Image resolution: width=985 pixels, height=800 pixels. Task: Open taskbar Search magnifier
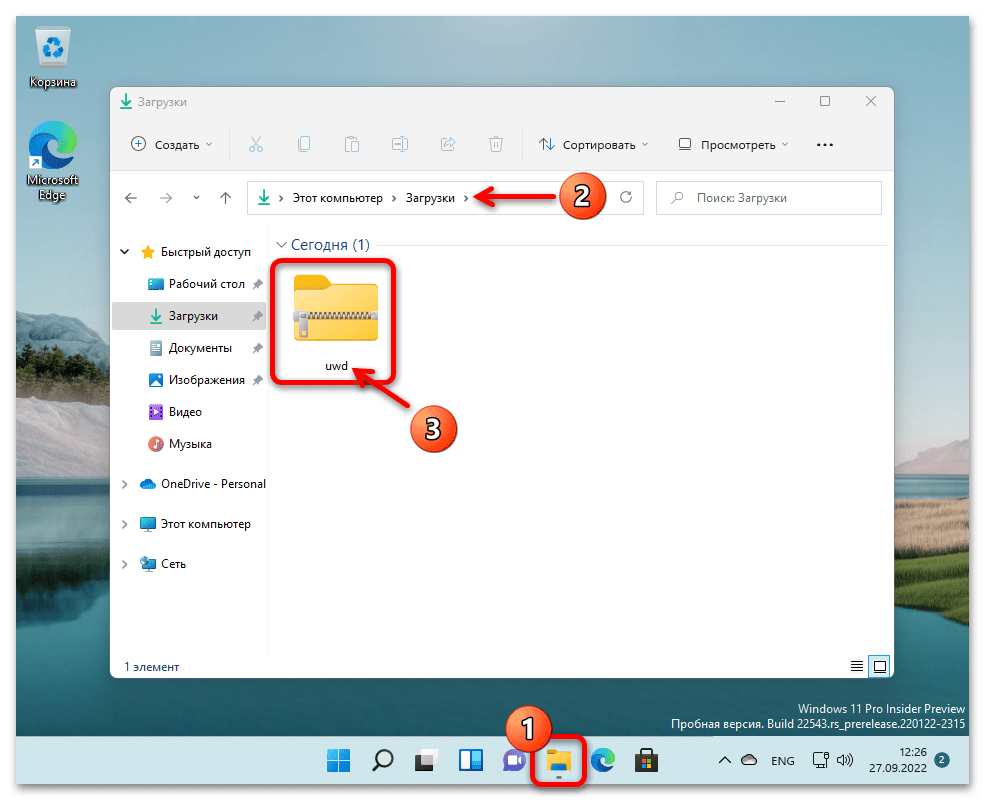coord(383,761)
